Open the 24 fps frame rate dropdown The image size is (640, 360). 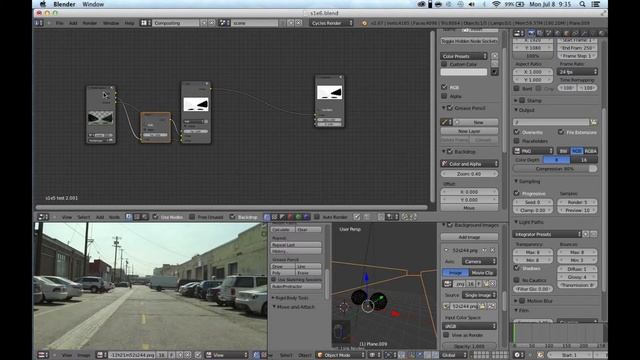tap(578, 71)
